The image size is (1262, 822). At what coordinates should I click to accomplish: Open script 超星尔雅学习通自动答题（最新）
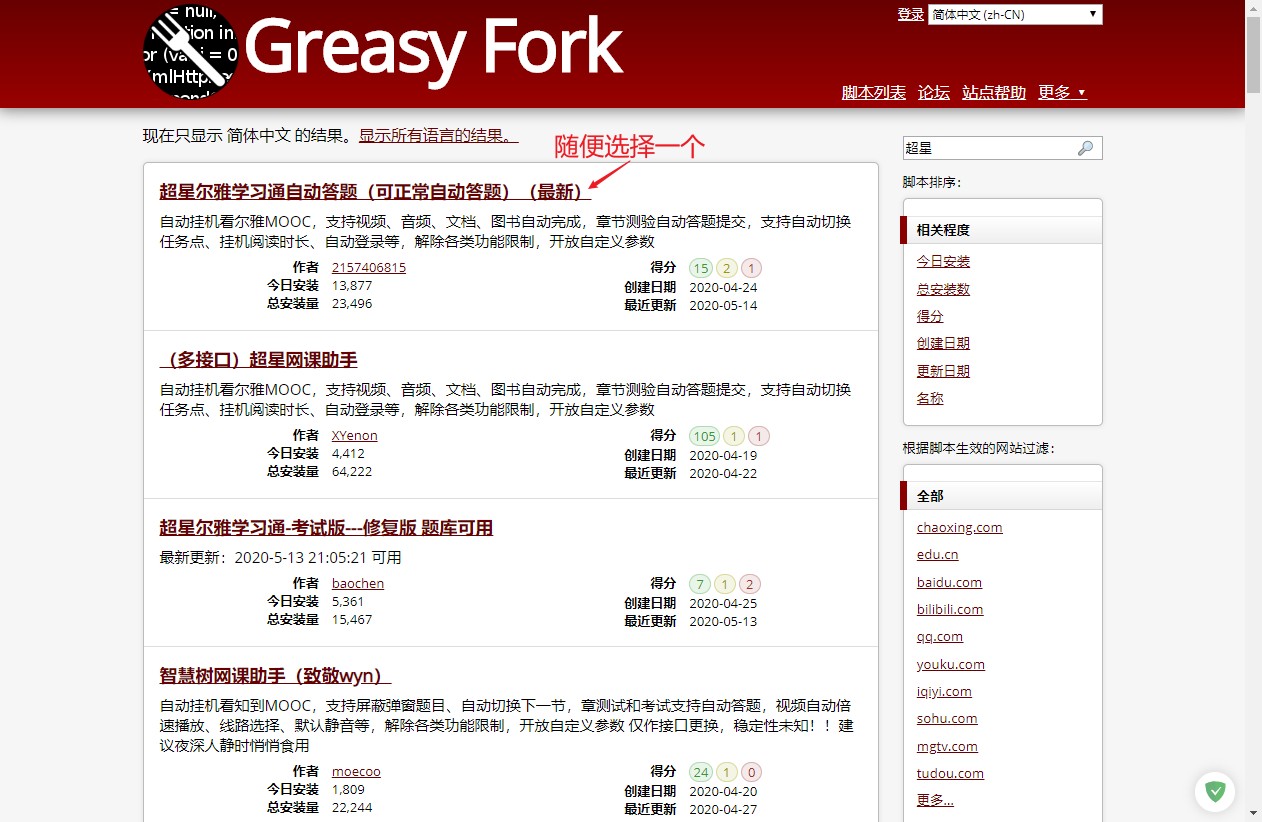(x=375, y=192)
